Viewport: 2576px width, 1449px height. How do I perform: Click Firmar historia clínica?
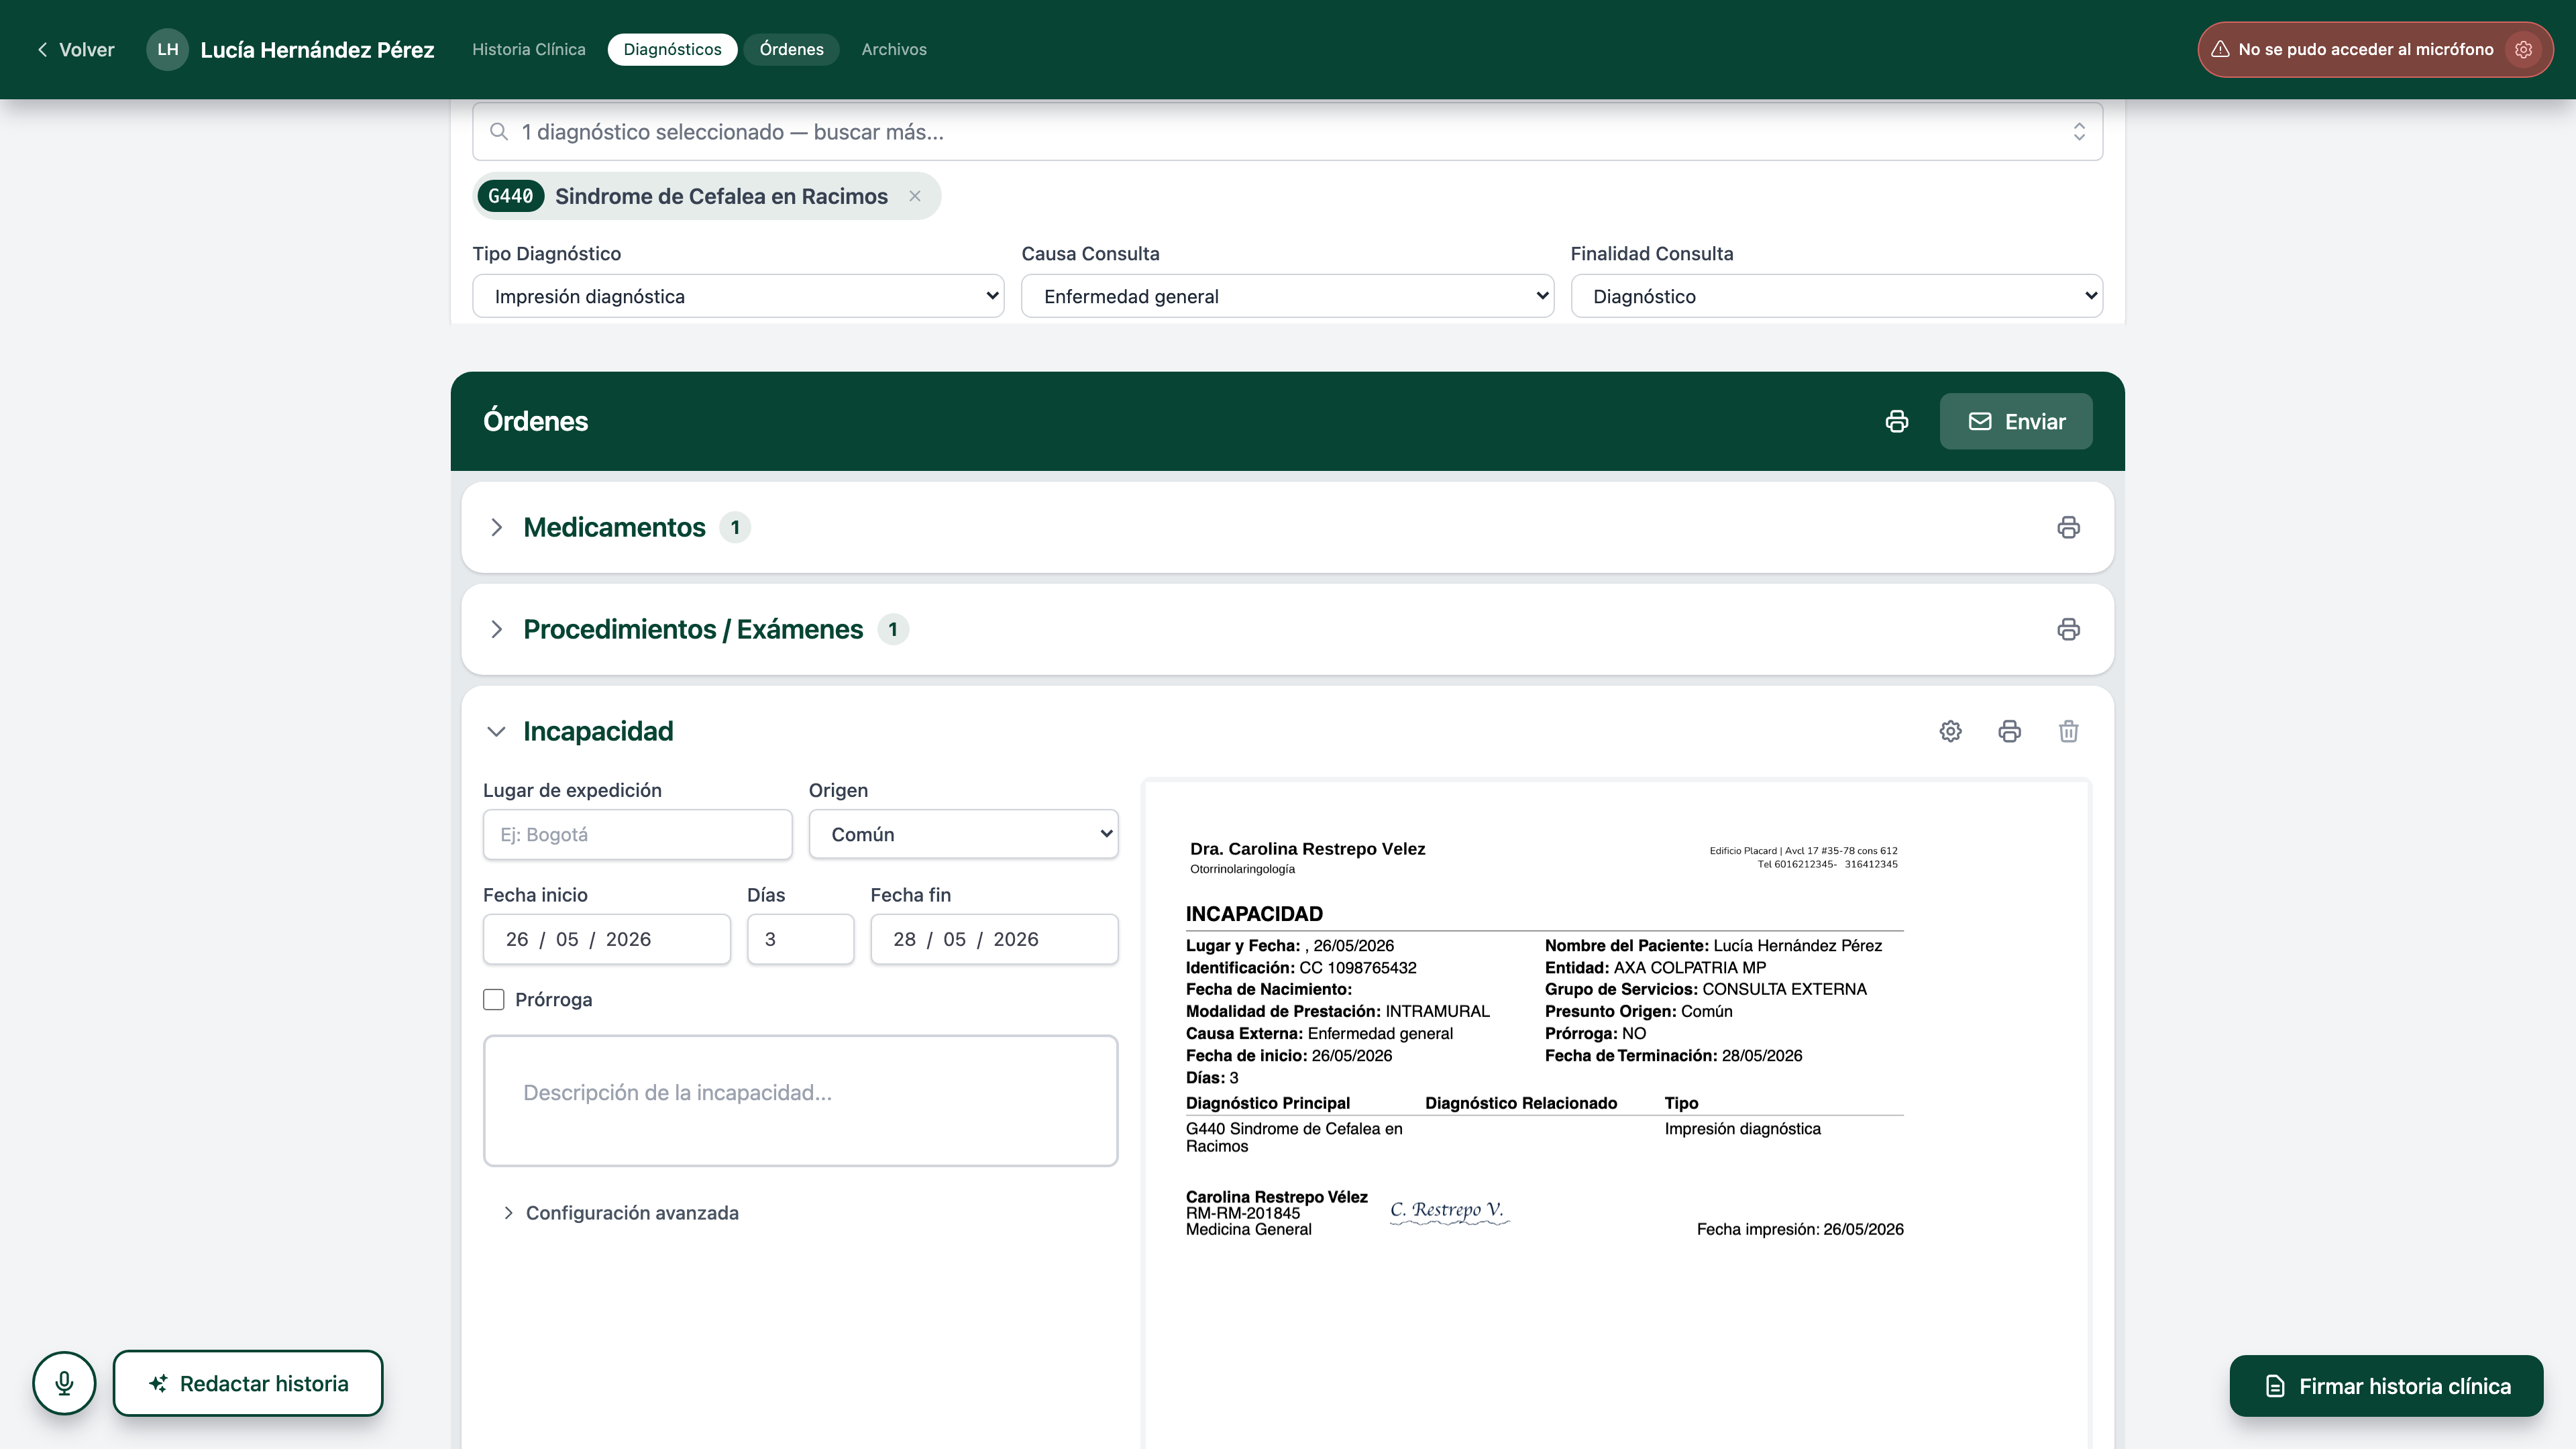pos(2386,1386)
